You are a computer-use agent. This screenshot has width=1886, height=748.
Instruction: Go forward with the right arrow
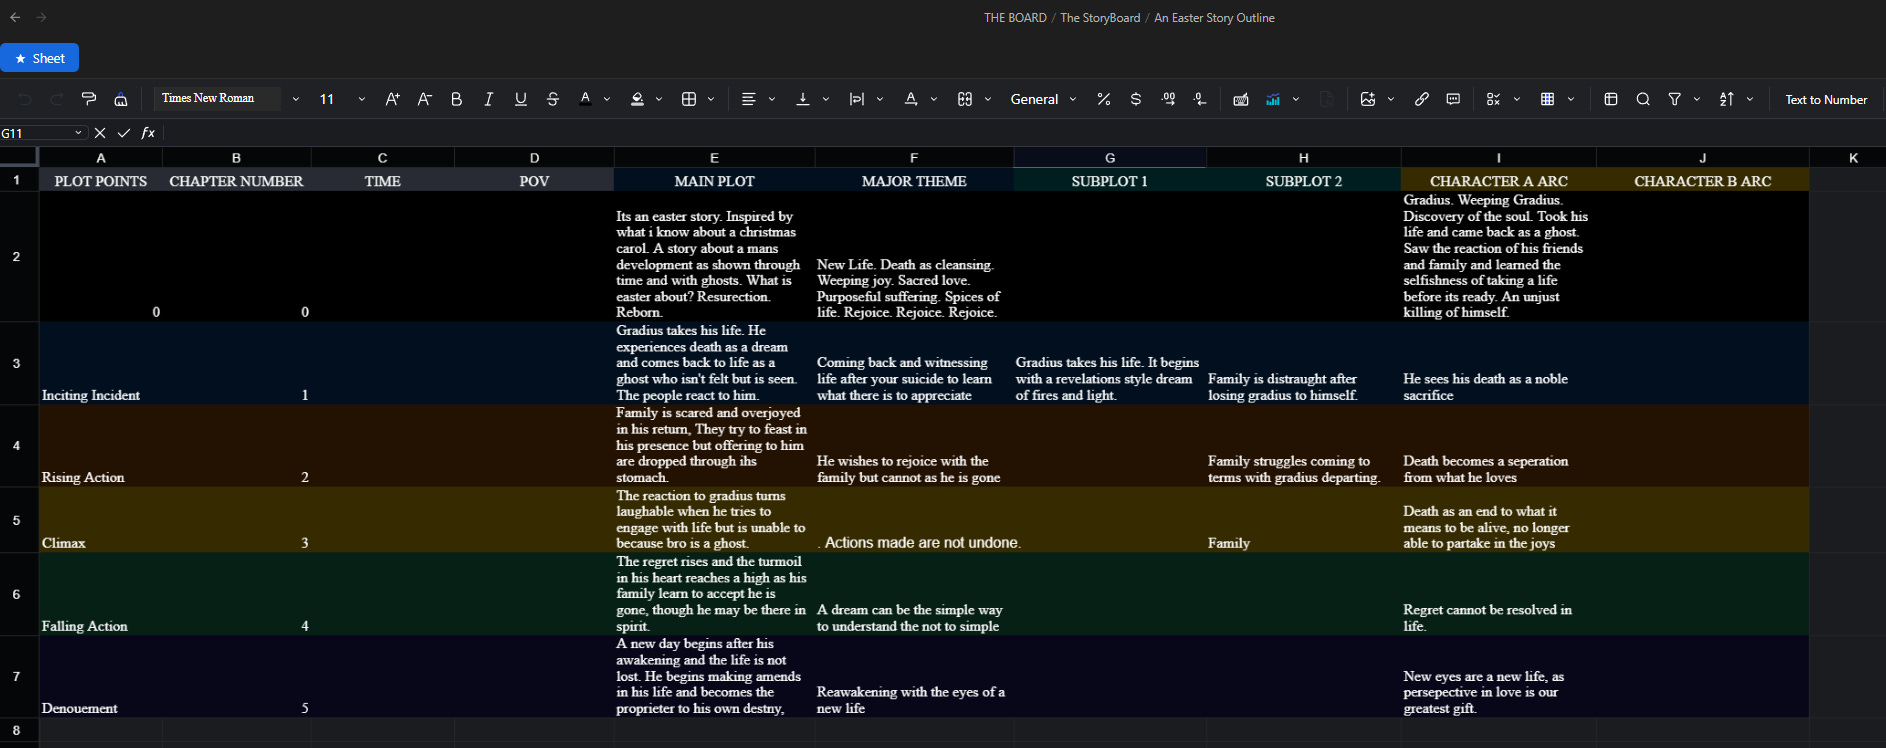click(41, 17)
